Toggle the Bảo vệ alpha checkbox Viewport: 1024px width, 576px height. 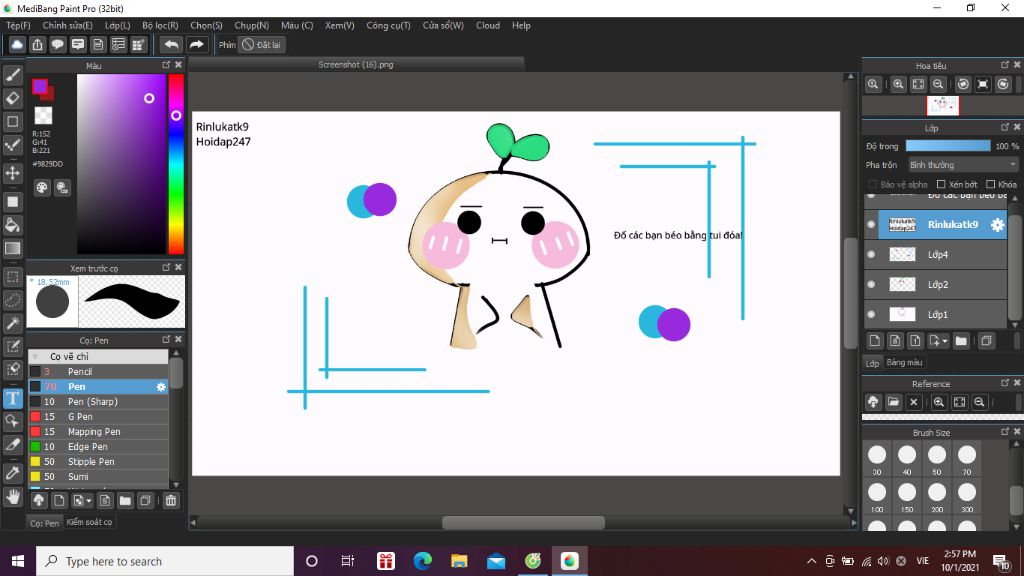point(872,184)
